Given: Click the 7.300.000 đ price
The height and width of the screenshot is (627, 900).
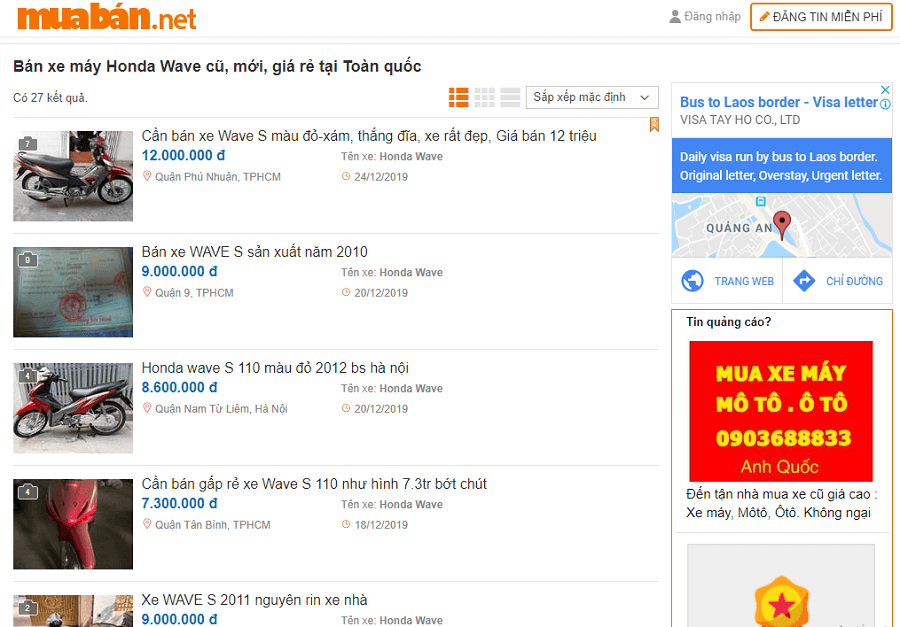Looking at the screenshot, I should point(179,504).
